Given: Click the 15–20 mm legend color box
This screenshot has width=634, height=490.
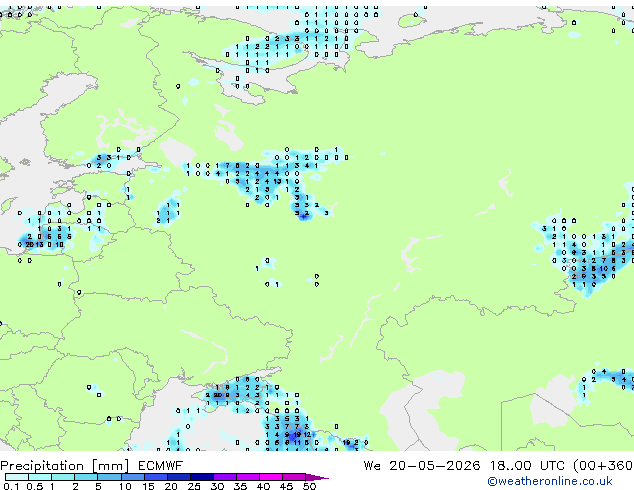Looking at the screenshot, I should click(x=156, y=477).
